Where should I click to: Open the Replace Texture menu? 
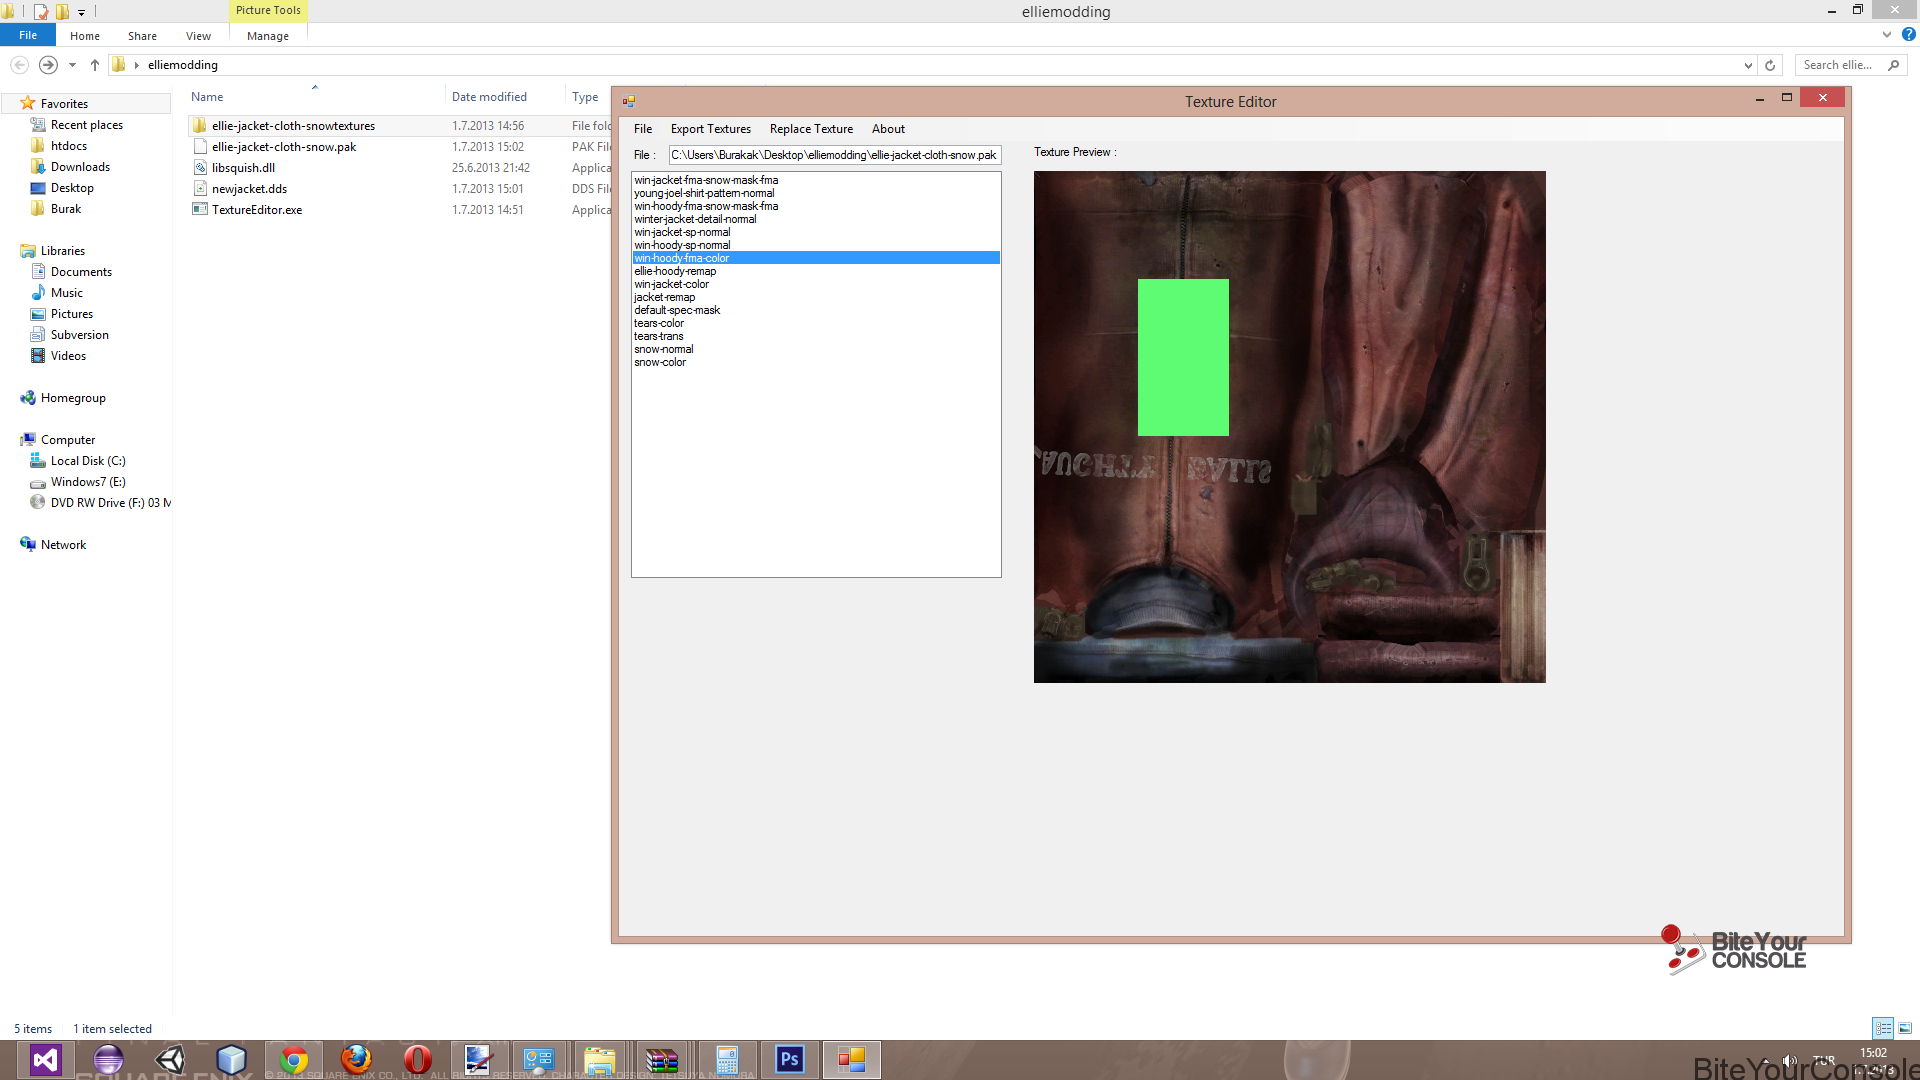811,129
